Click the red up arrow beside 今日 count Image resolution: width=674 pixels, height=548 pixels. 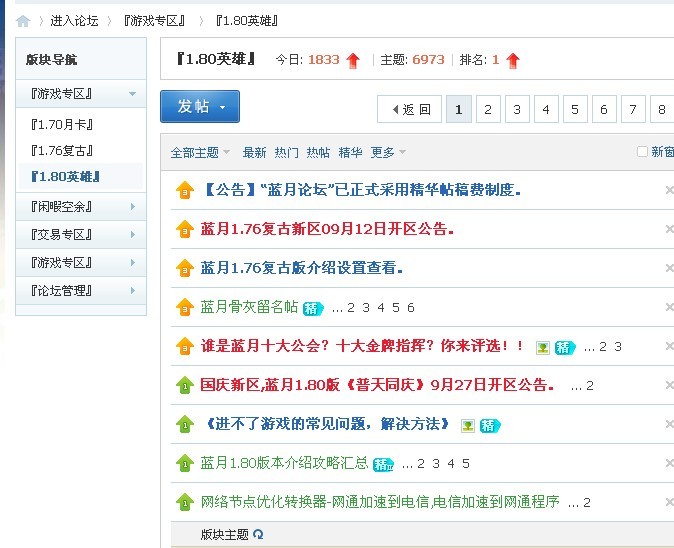[x=353, y=60]
